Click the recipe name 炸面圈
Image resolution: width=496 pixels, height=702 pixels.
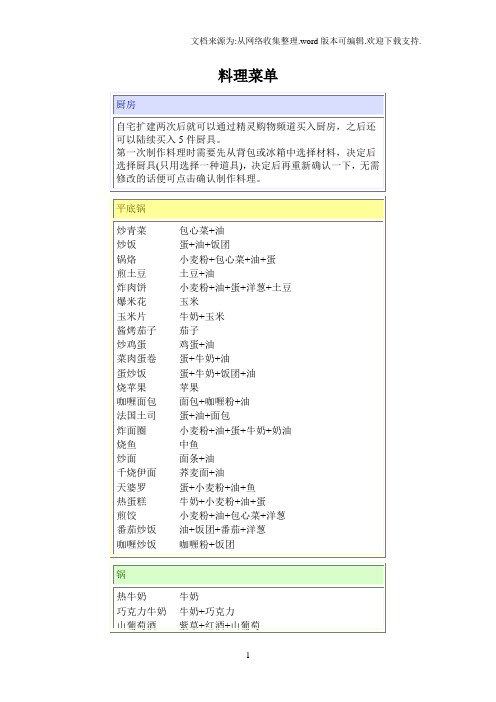(x=132, y=431)
